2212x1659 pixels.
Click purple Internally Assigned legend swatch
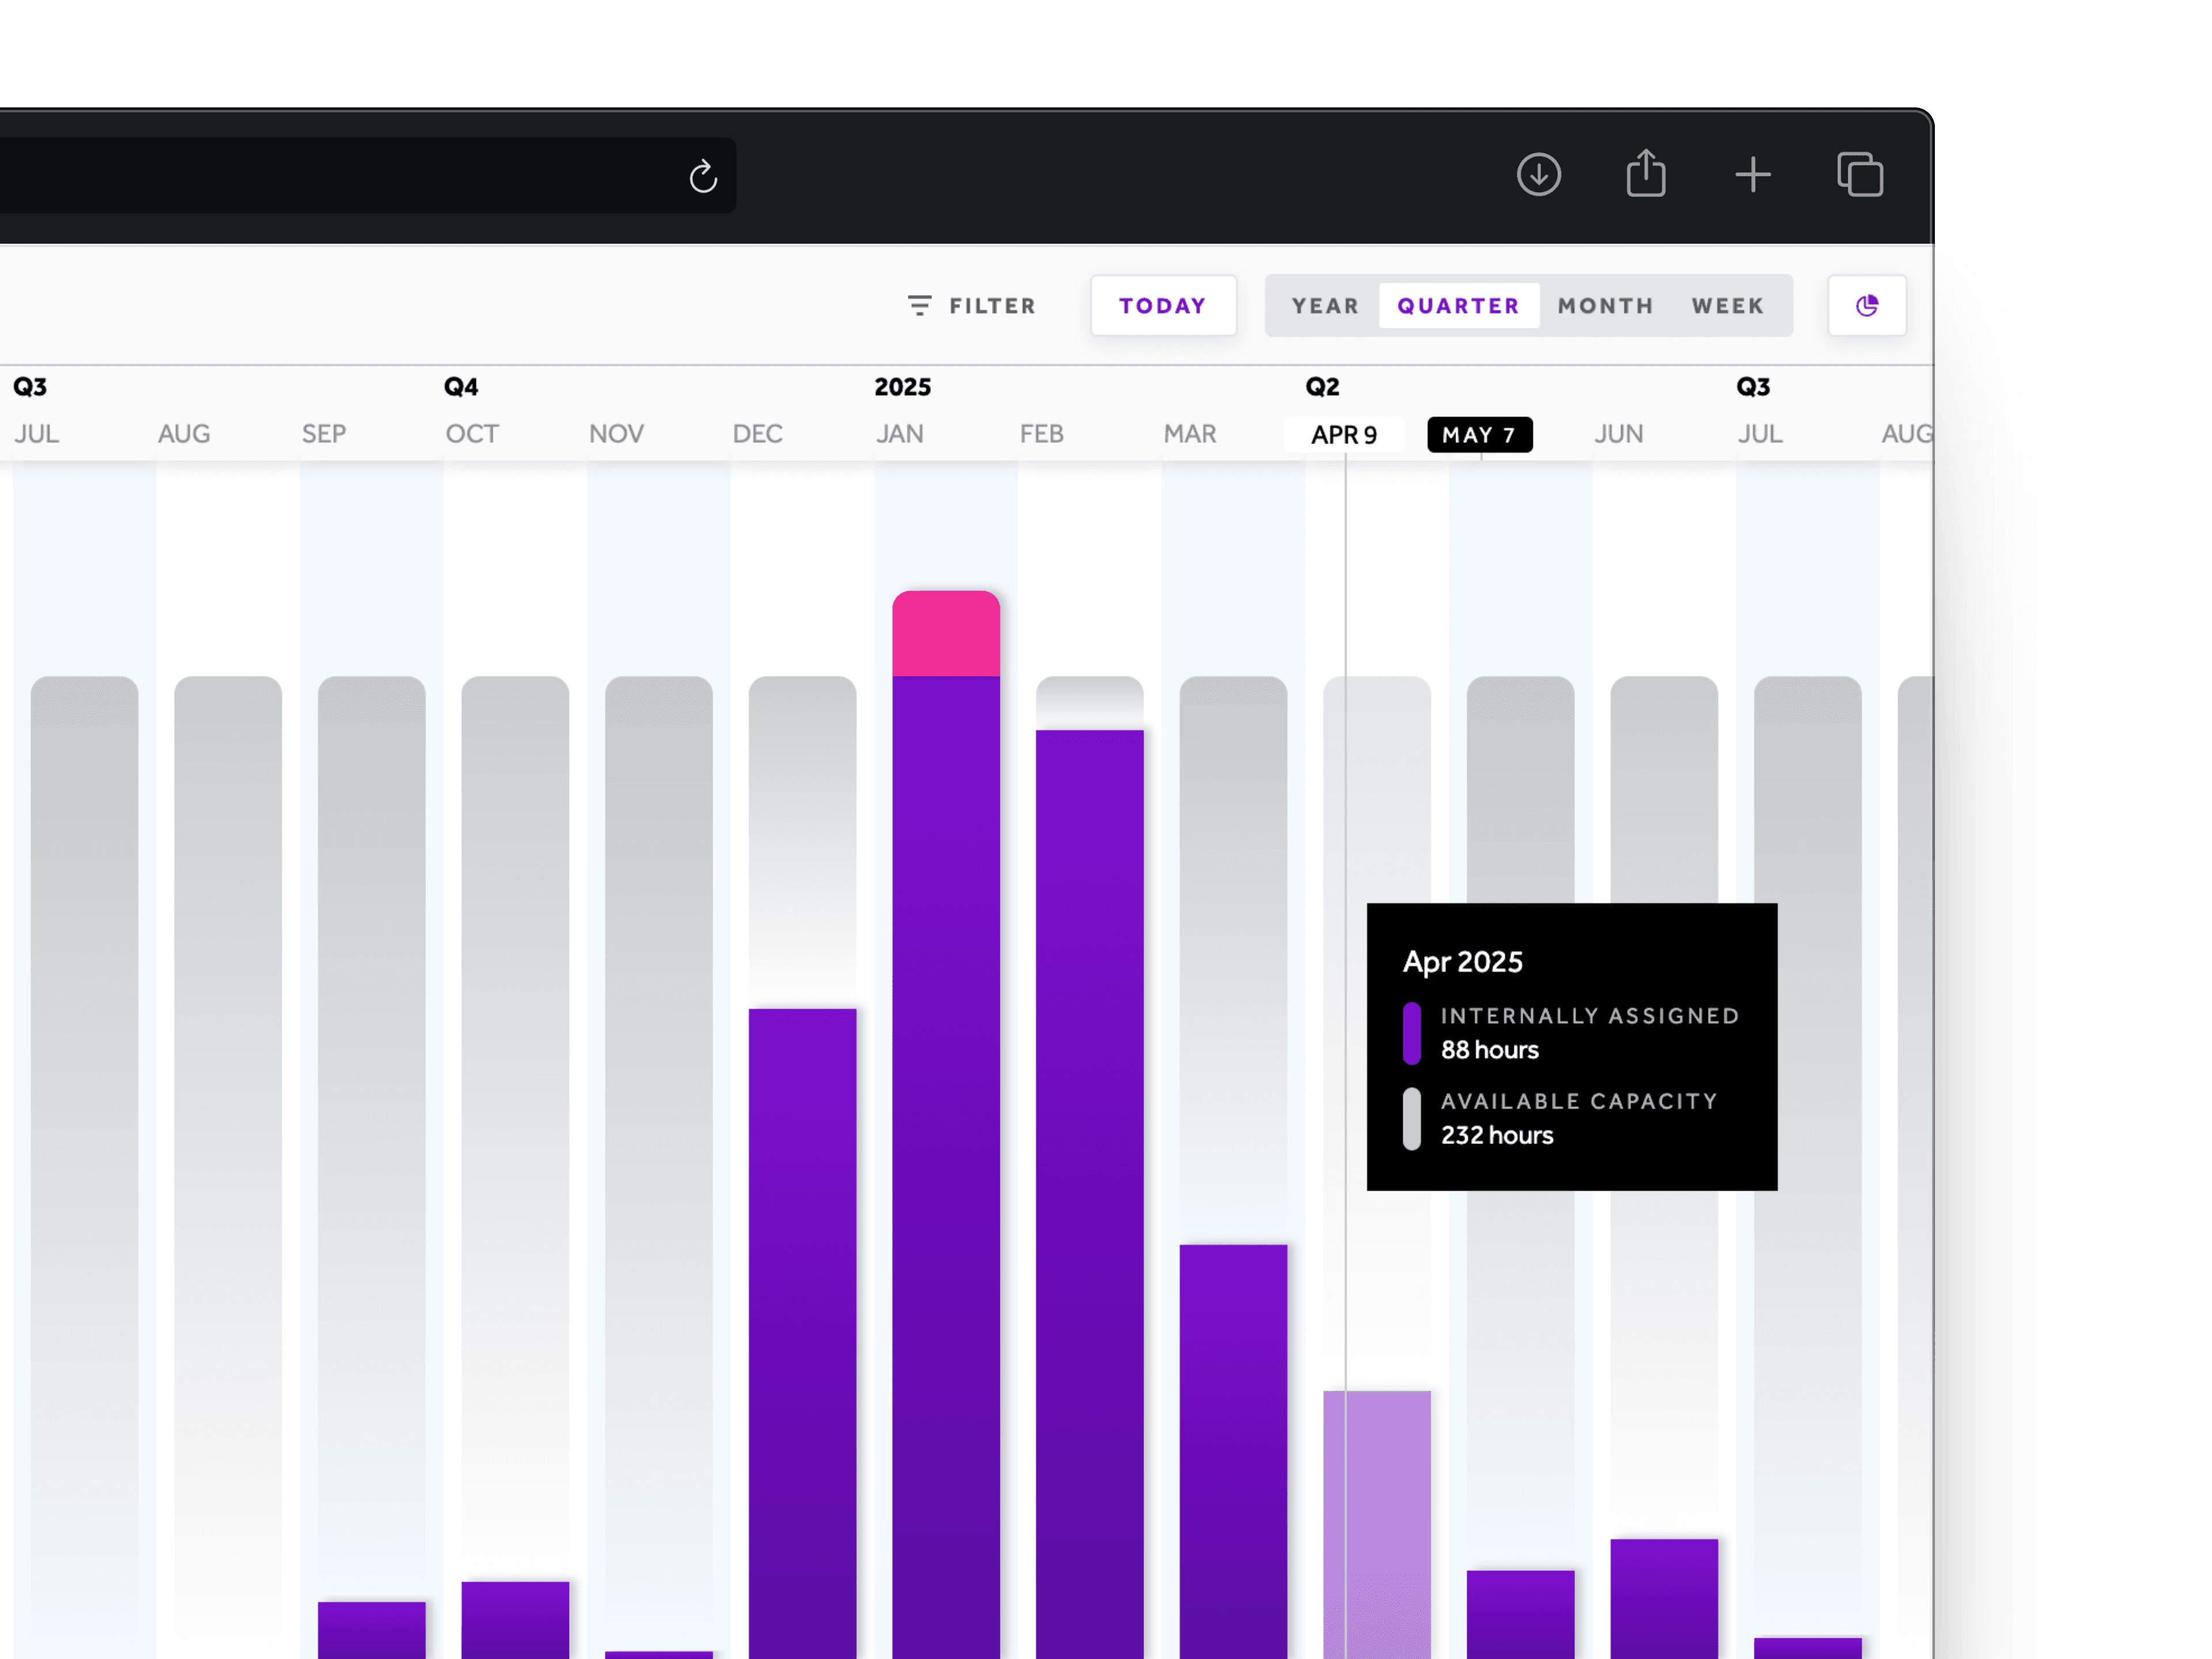(1411, 1033)
